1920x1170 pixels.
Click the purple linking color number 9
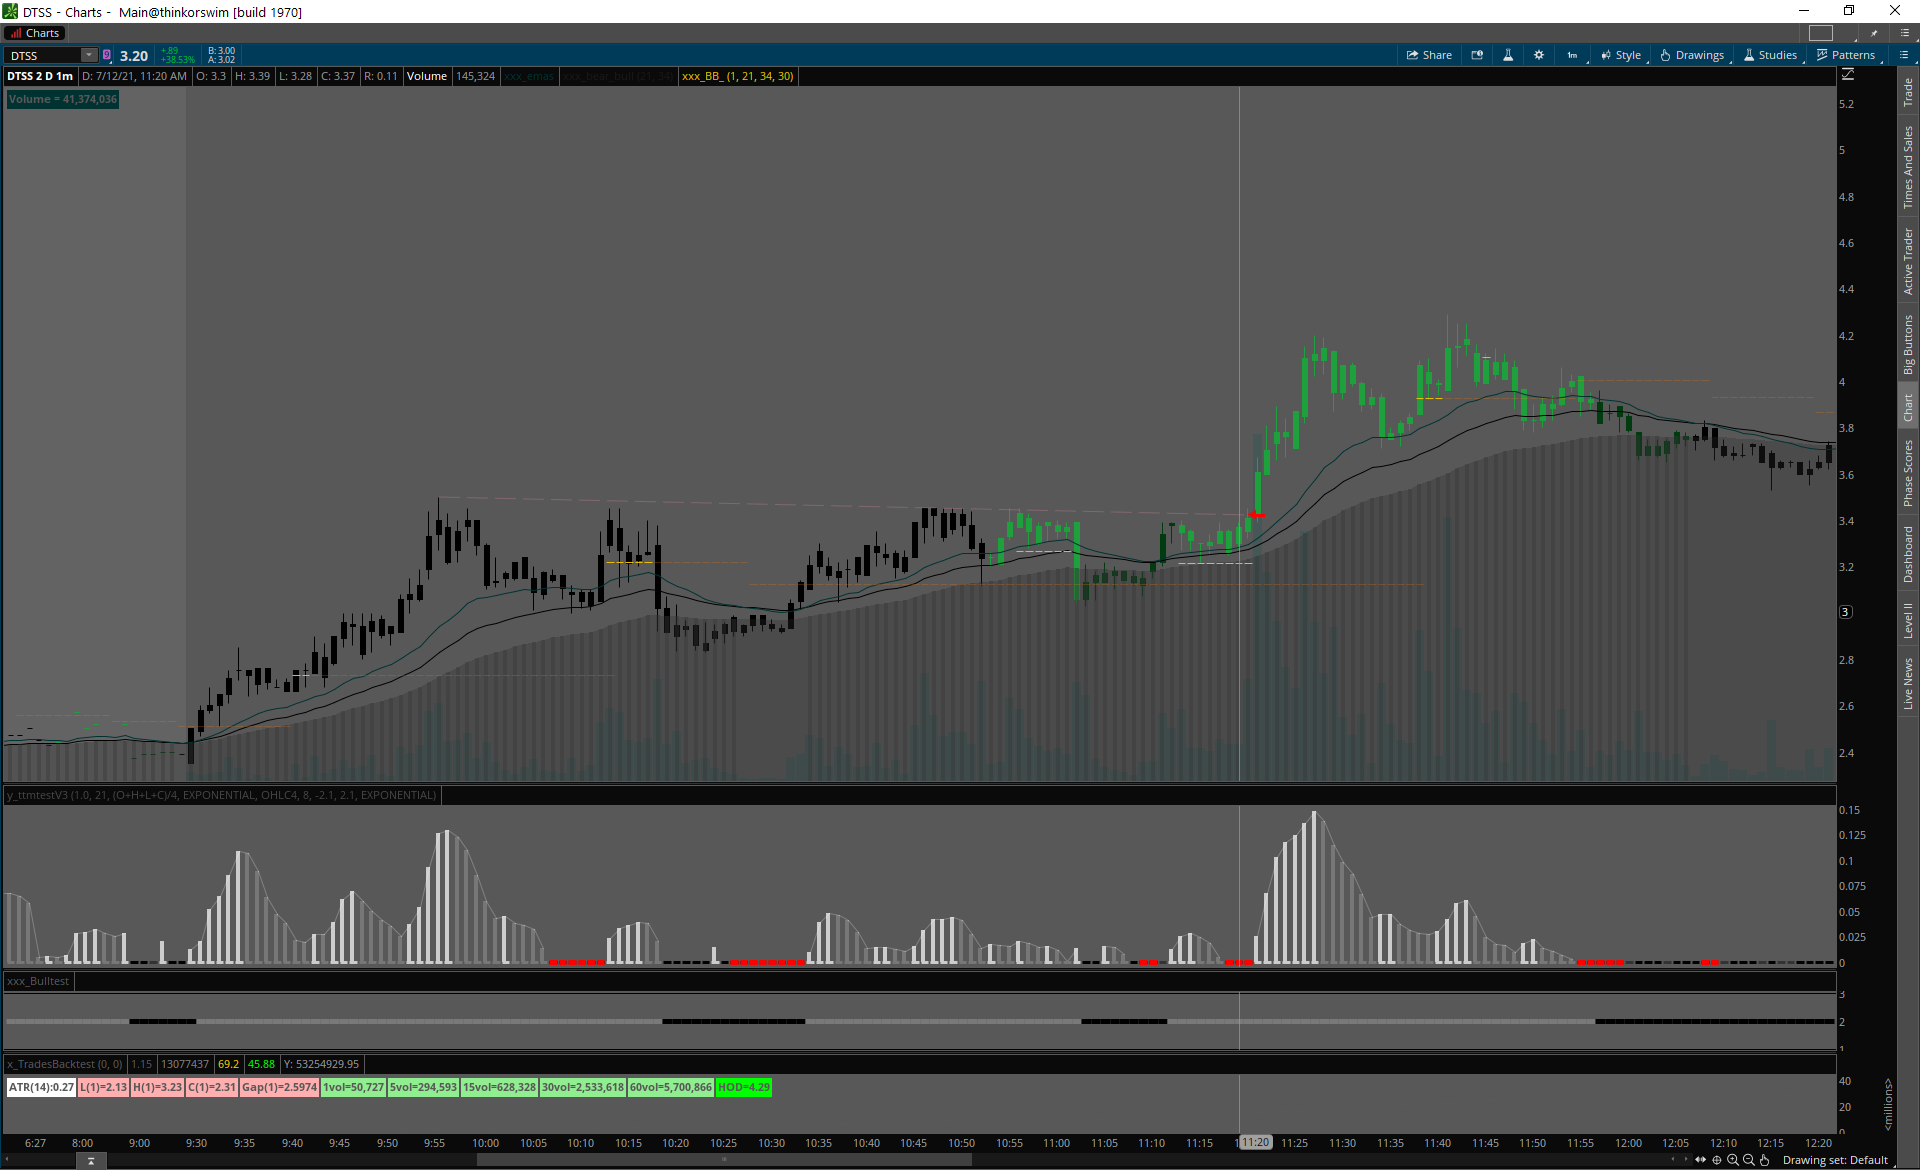(107, 55)
